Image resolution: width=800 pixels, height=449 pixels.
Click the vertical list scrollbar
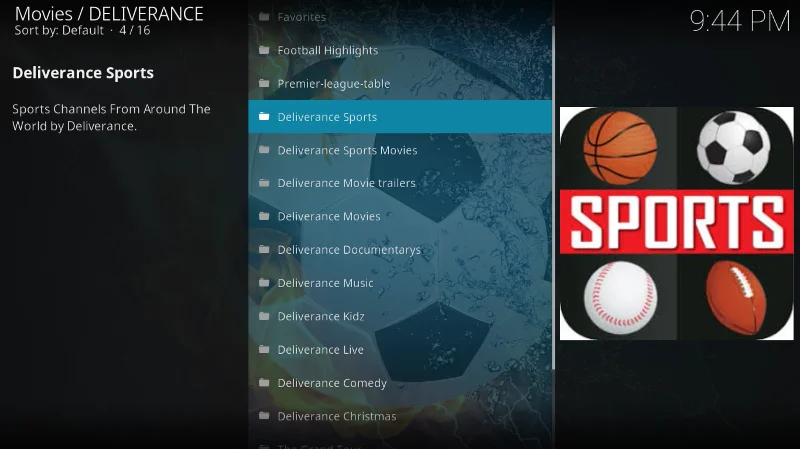(x=554, y=198)
